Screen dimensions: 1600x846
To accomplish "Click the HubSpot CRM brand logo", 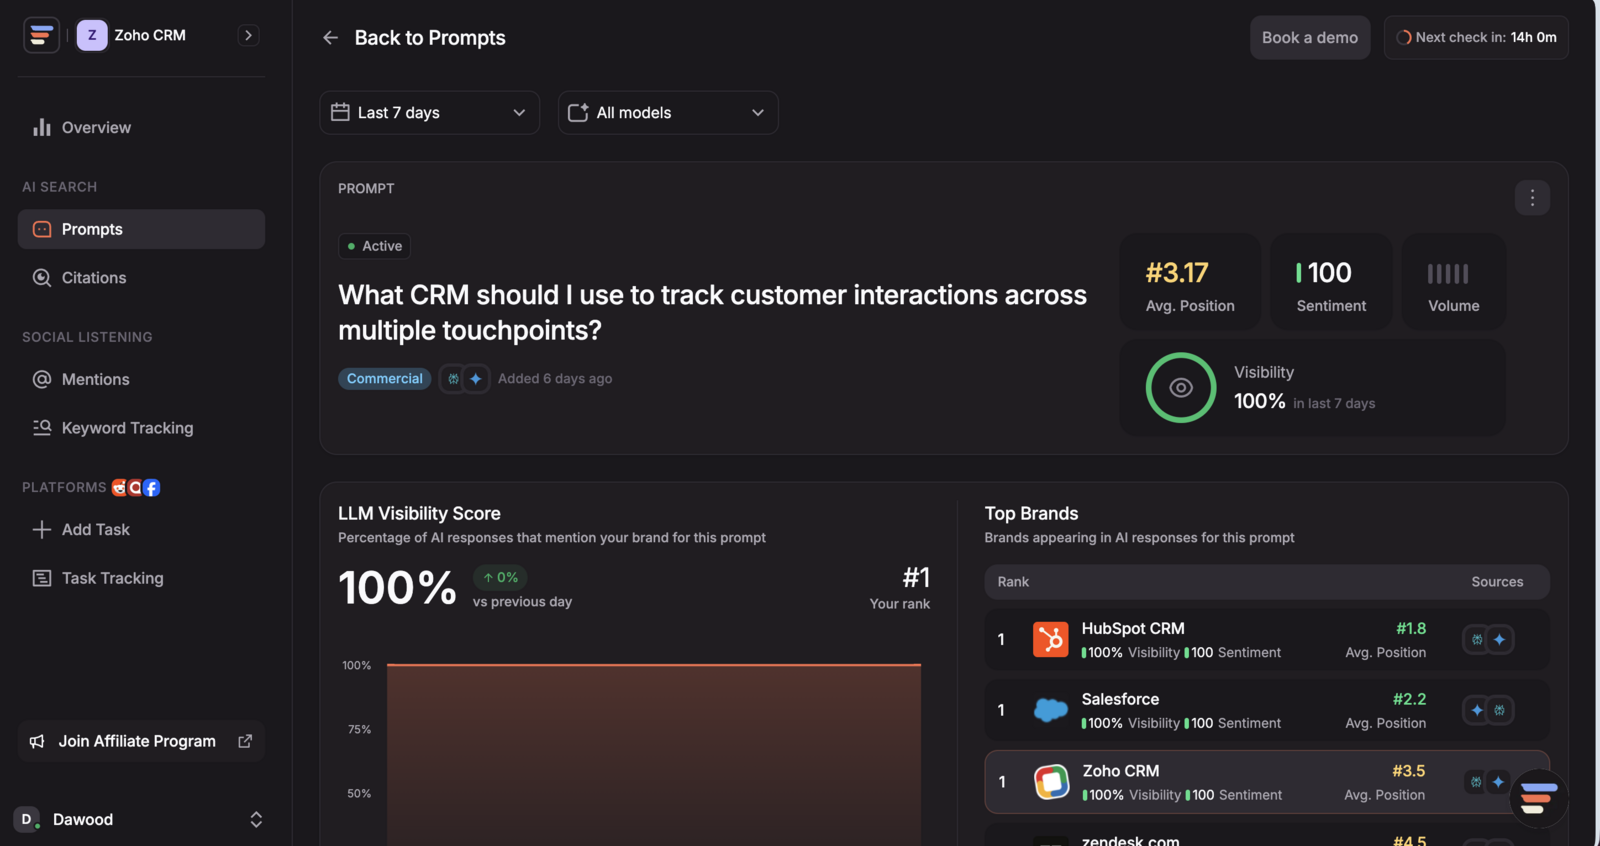I will [1050, 639].
